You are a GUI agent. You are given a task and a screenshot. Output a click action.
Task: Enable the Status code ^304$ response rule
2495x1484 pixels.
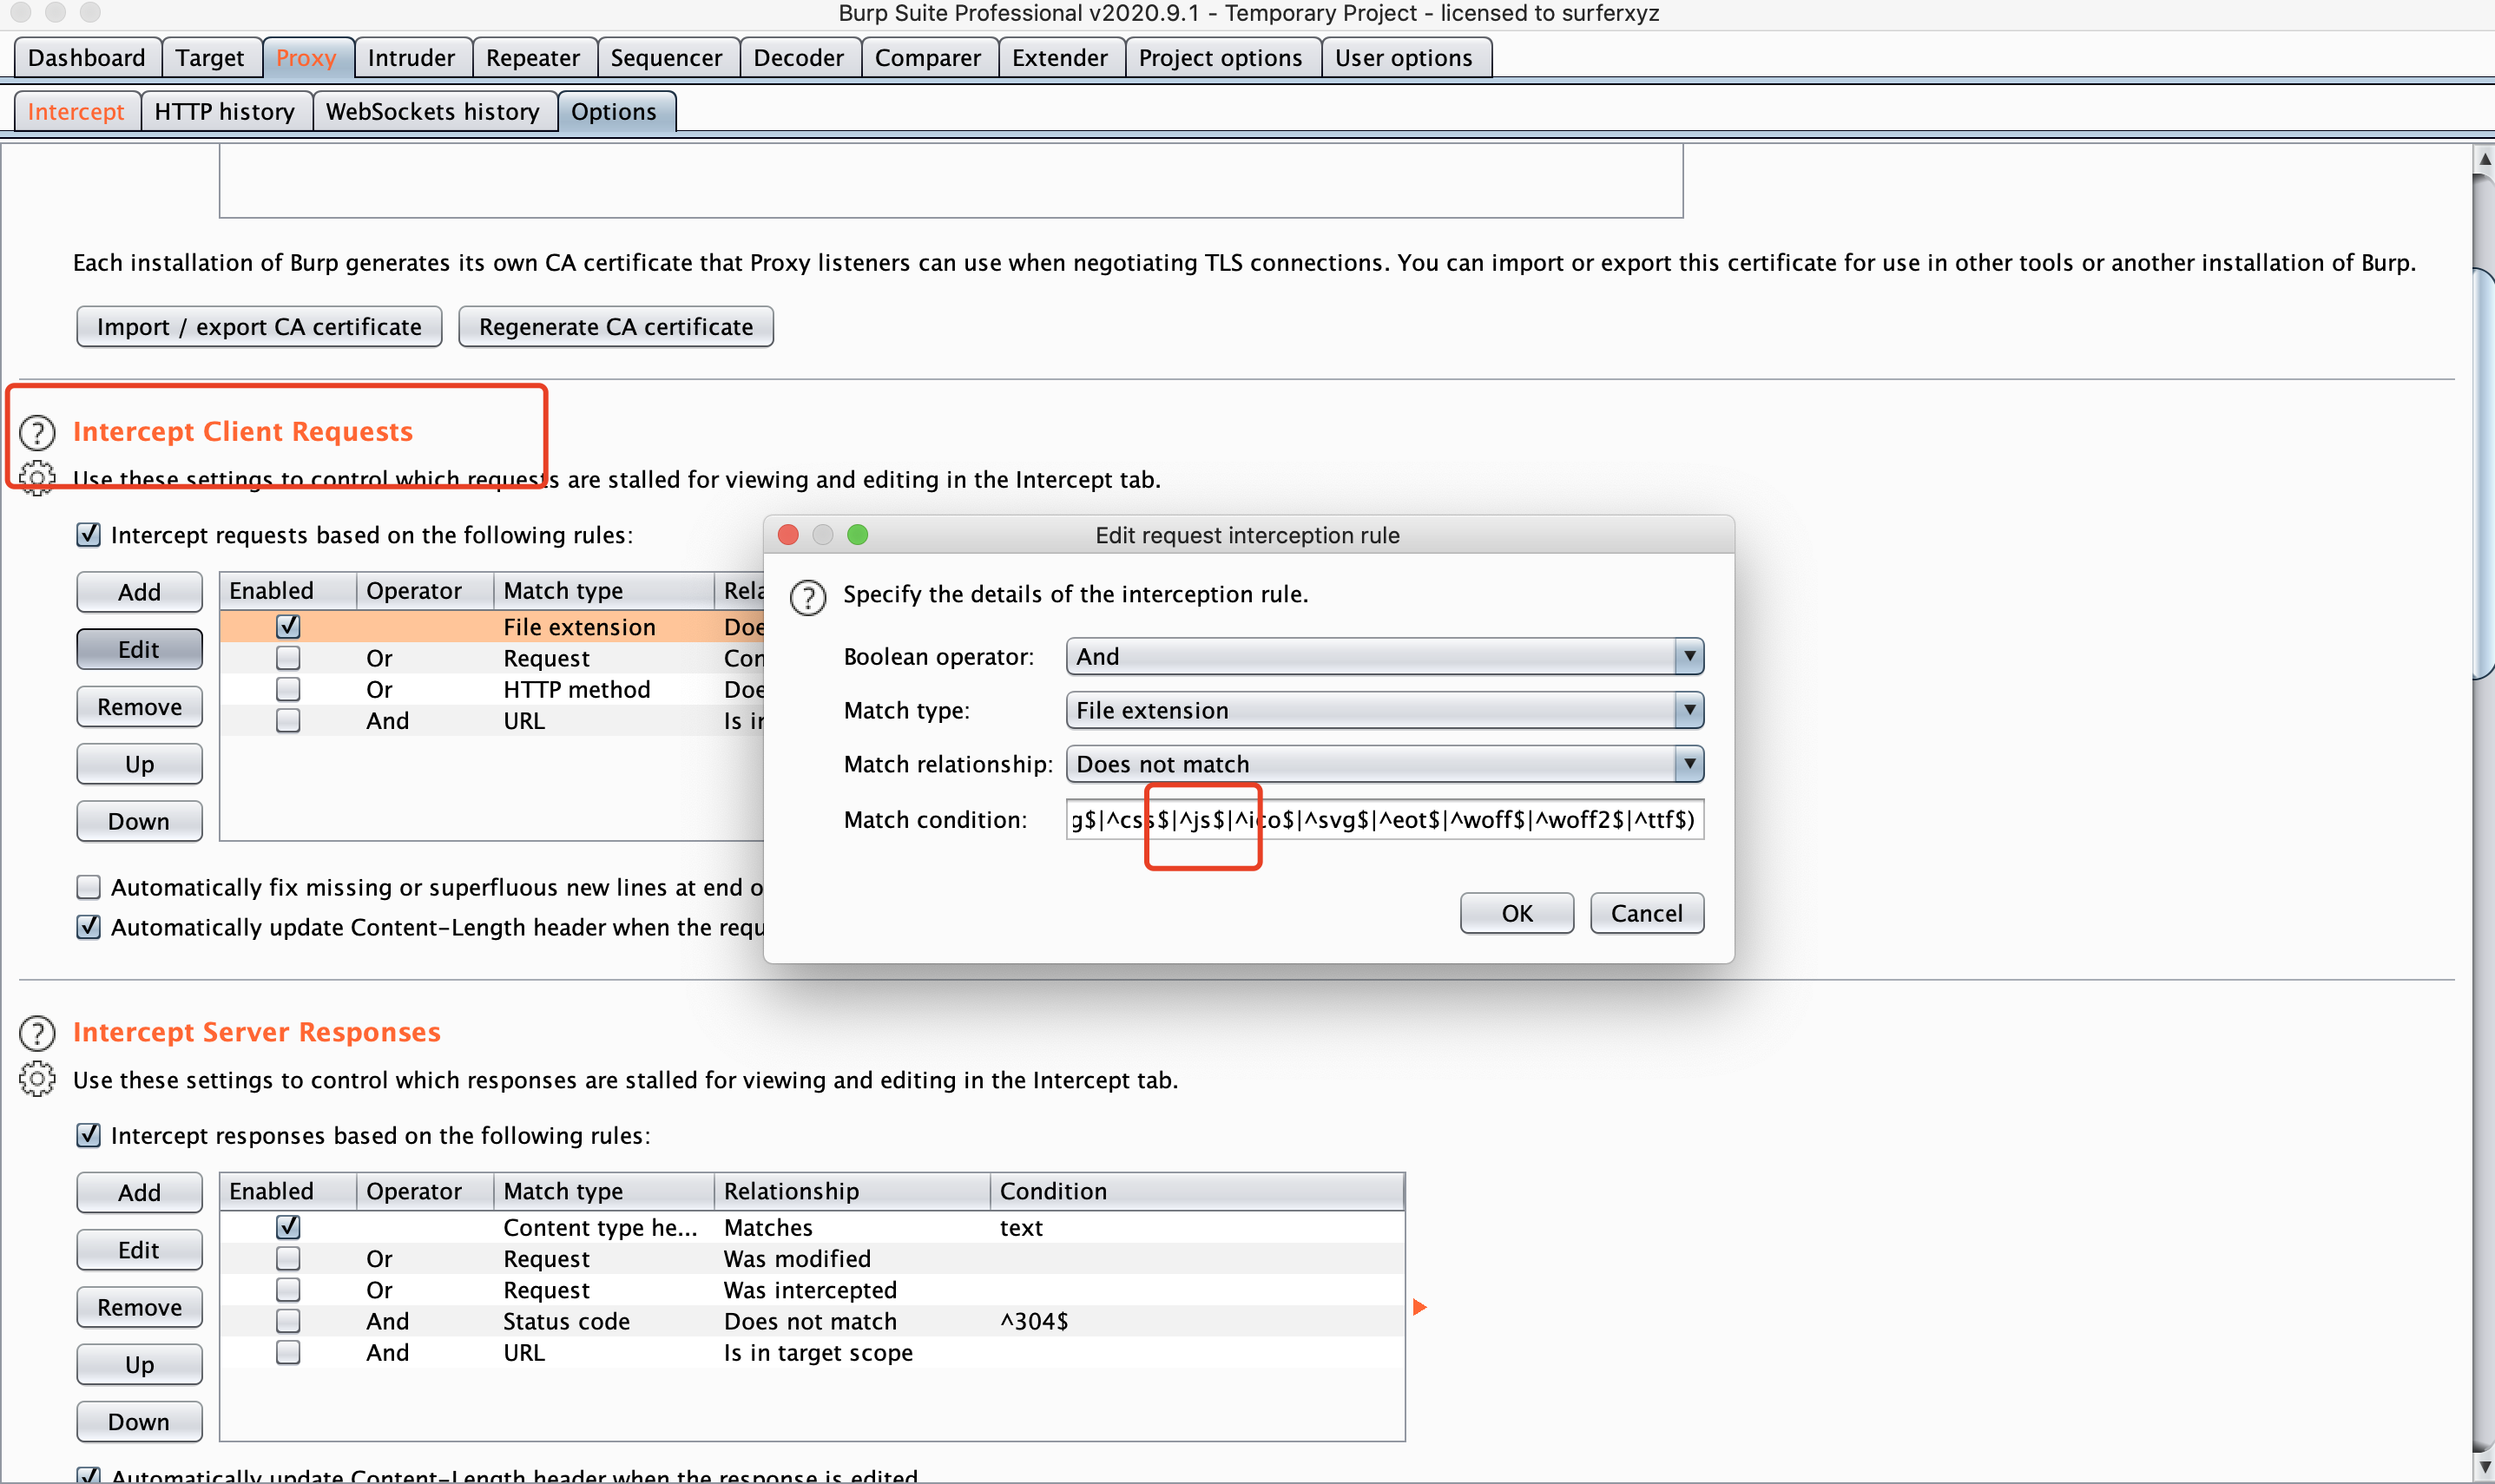pyautogui.click(x=288, y=1321)
